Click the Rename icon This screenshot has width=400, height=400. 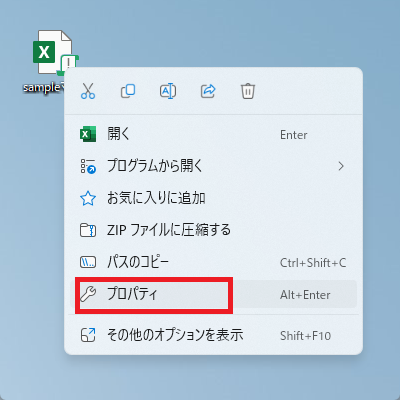[168, 91]
